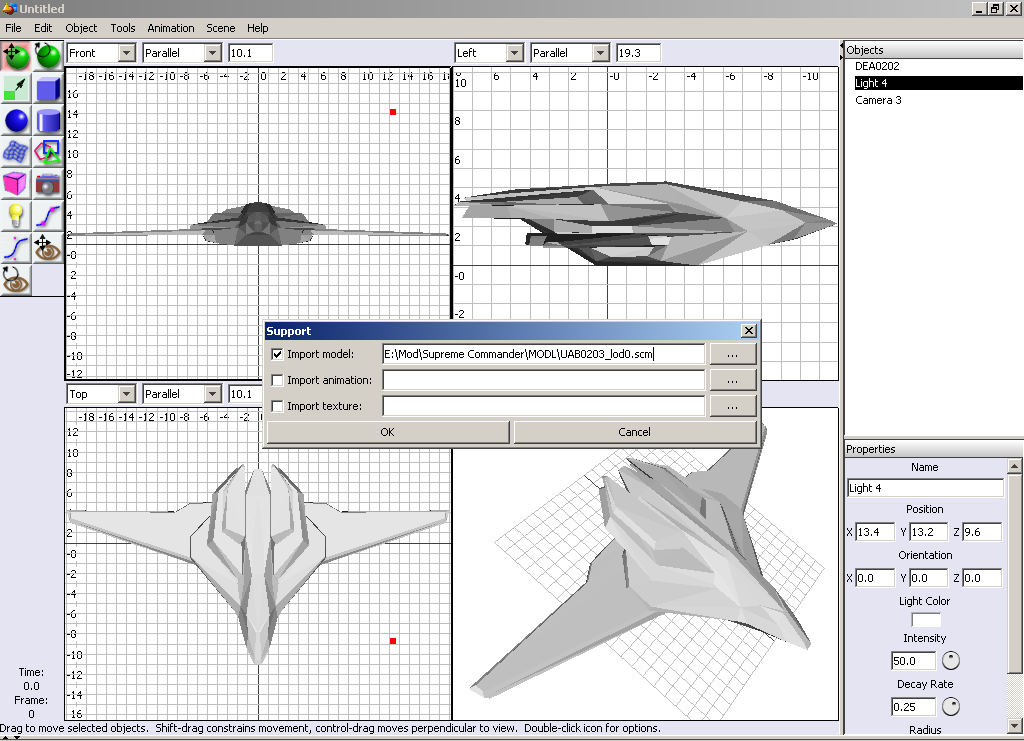
Task: Browse for animation file with ... button
Action: [733, 380]
